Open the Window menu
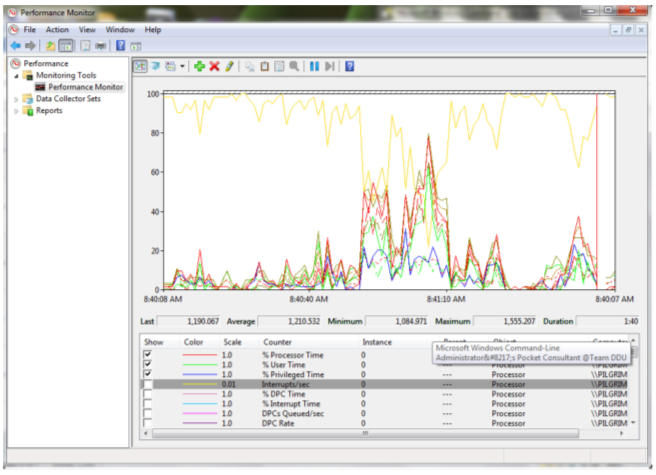This screenshot has width=656, height=475. (120, 30)
